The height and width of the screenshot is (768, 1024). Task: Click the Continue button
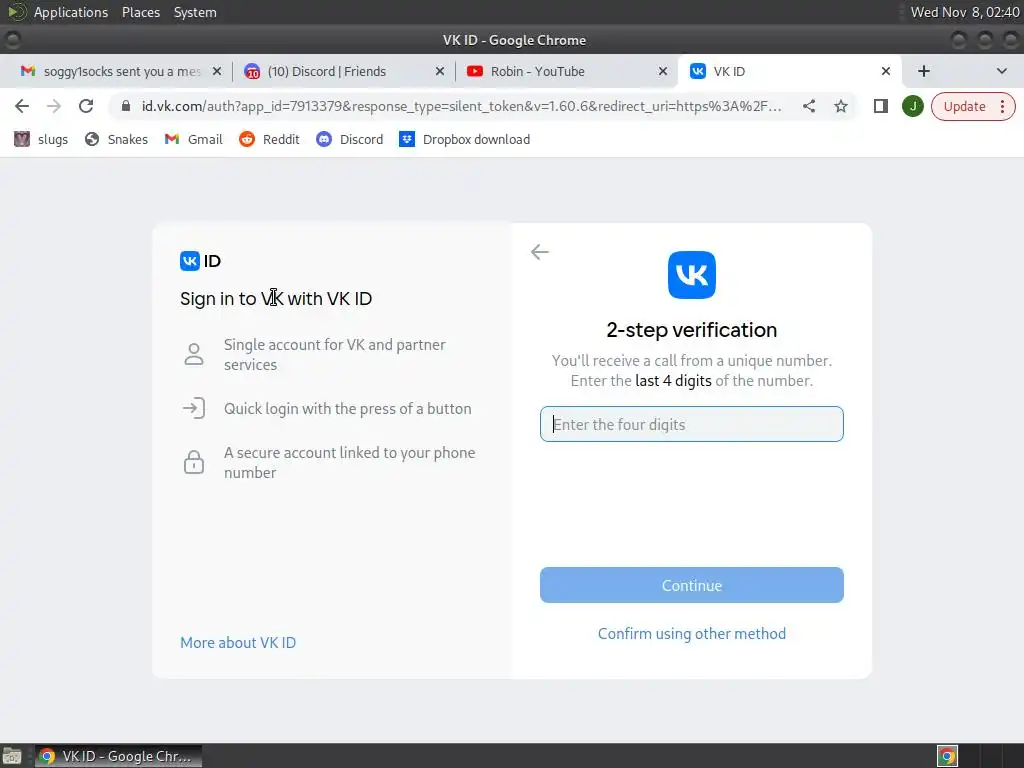[x=692, y=585]
